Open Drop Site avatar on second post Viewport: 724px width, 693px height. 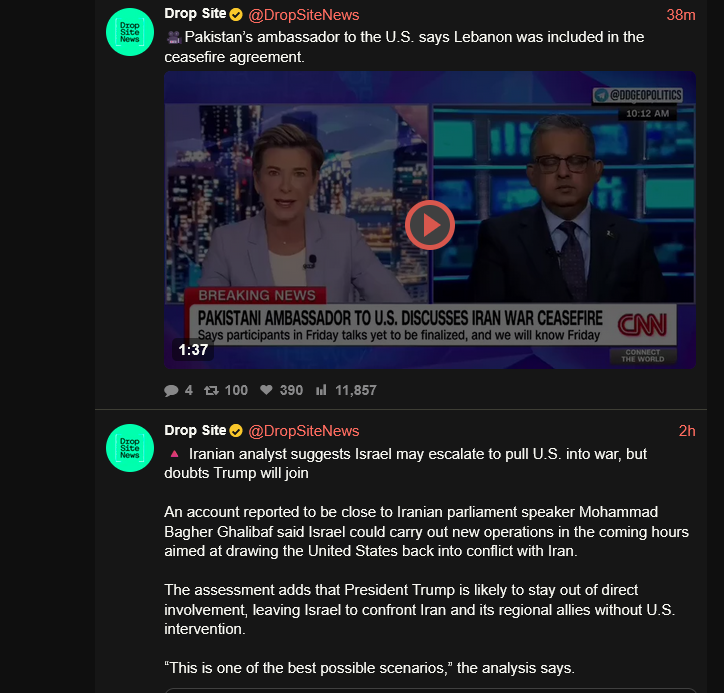[130, 448]
